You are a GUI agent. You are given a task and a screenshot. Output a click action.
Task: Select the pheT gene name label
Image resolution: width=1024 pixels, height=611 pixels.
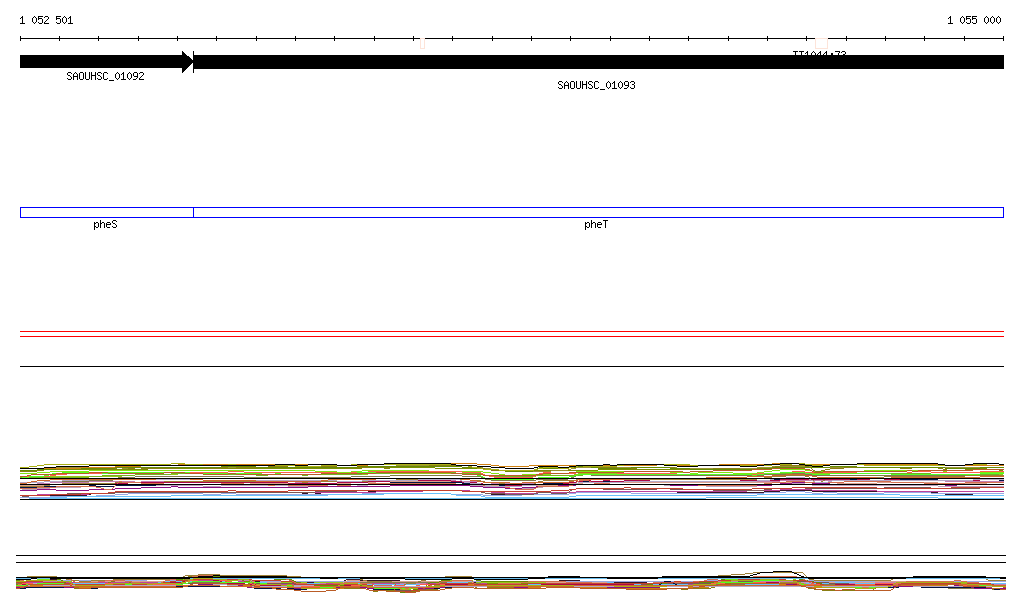point(596,225)
